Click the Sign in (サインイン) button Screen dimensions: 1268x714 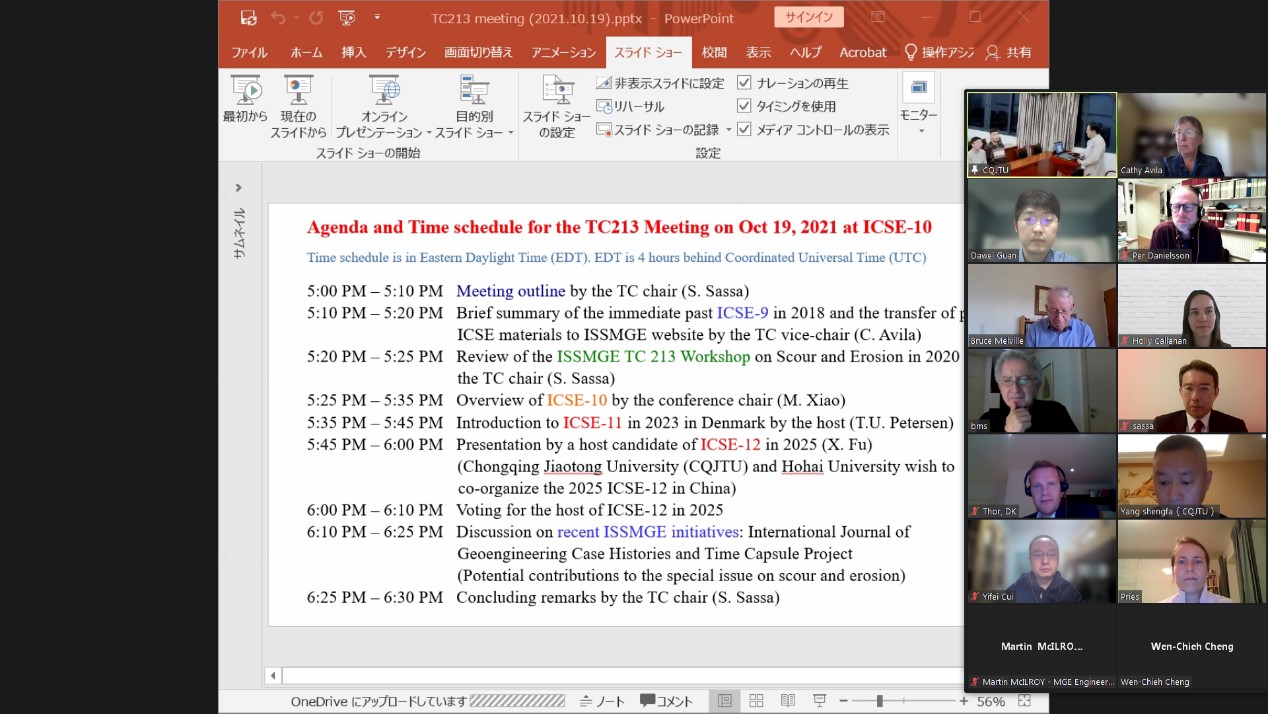point(808,18)
